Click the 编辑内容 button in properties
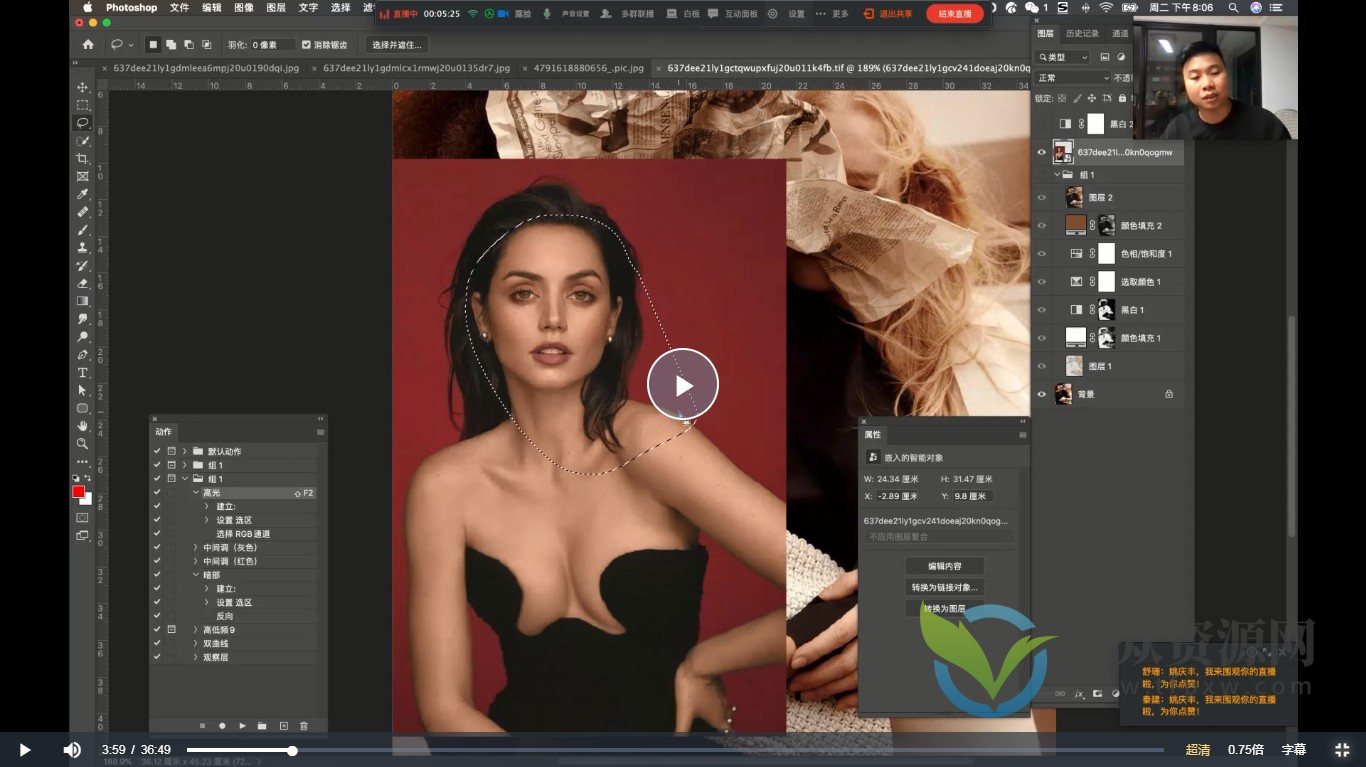This screenshot has height=767, width=1366. pyautogui.click(x=944, y=566)
